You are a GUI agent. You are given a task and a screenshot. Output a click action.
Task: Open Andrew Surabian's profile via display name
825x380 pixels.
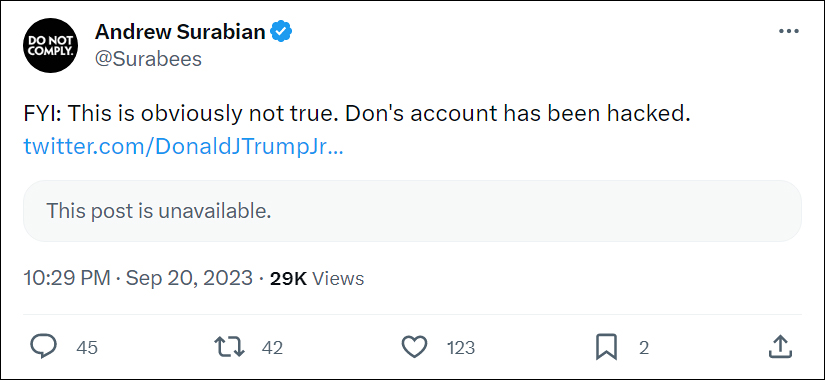tap(180, 32)
